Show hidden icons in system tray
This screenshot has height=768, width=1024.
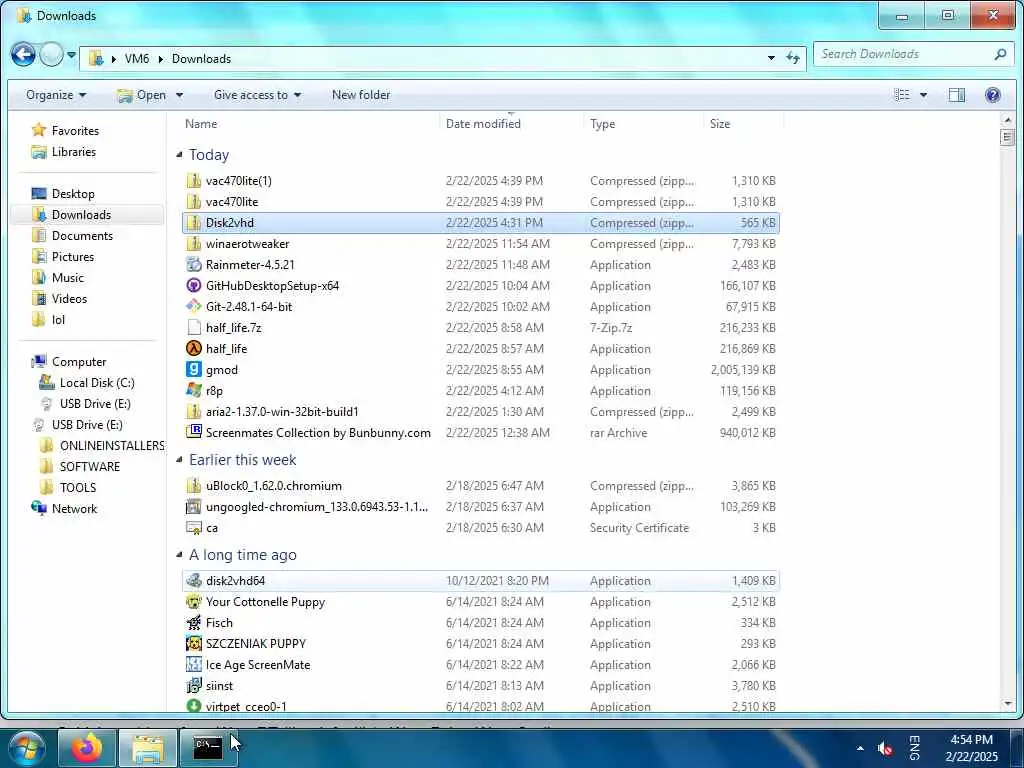860,748
